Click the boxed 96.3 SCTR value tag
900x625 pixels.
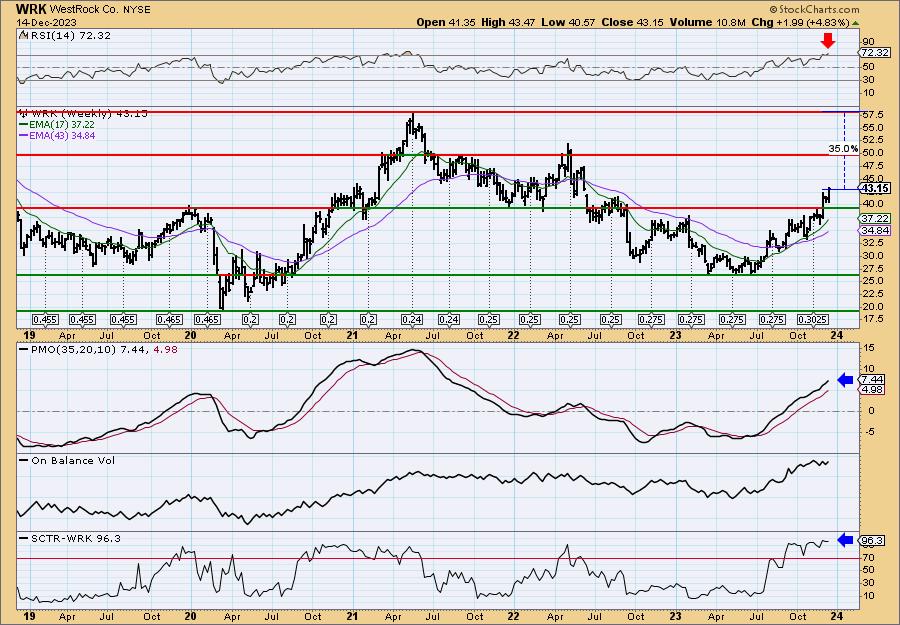tap(873, 541)
